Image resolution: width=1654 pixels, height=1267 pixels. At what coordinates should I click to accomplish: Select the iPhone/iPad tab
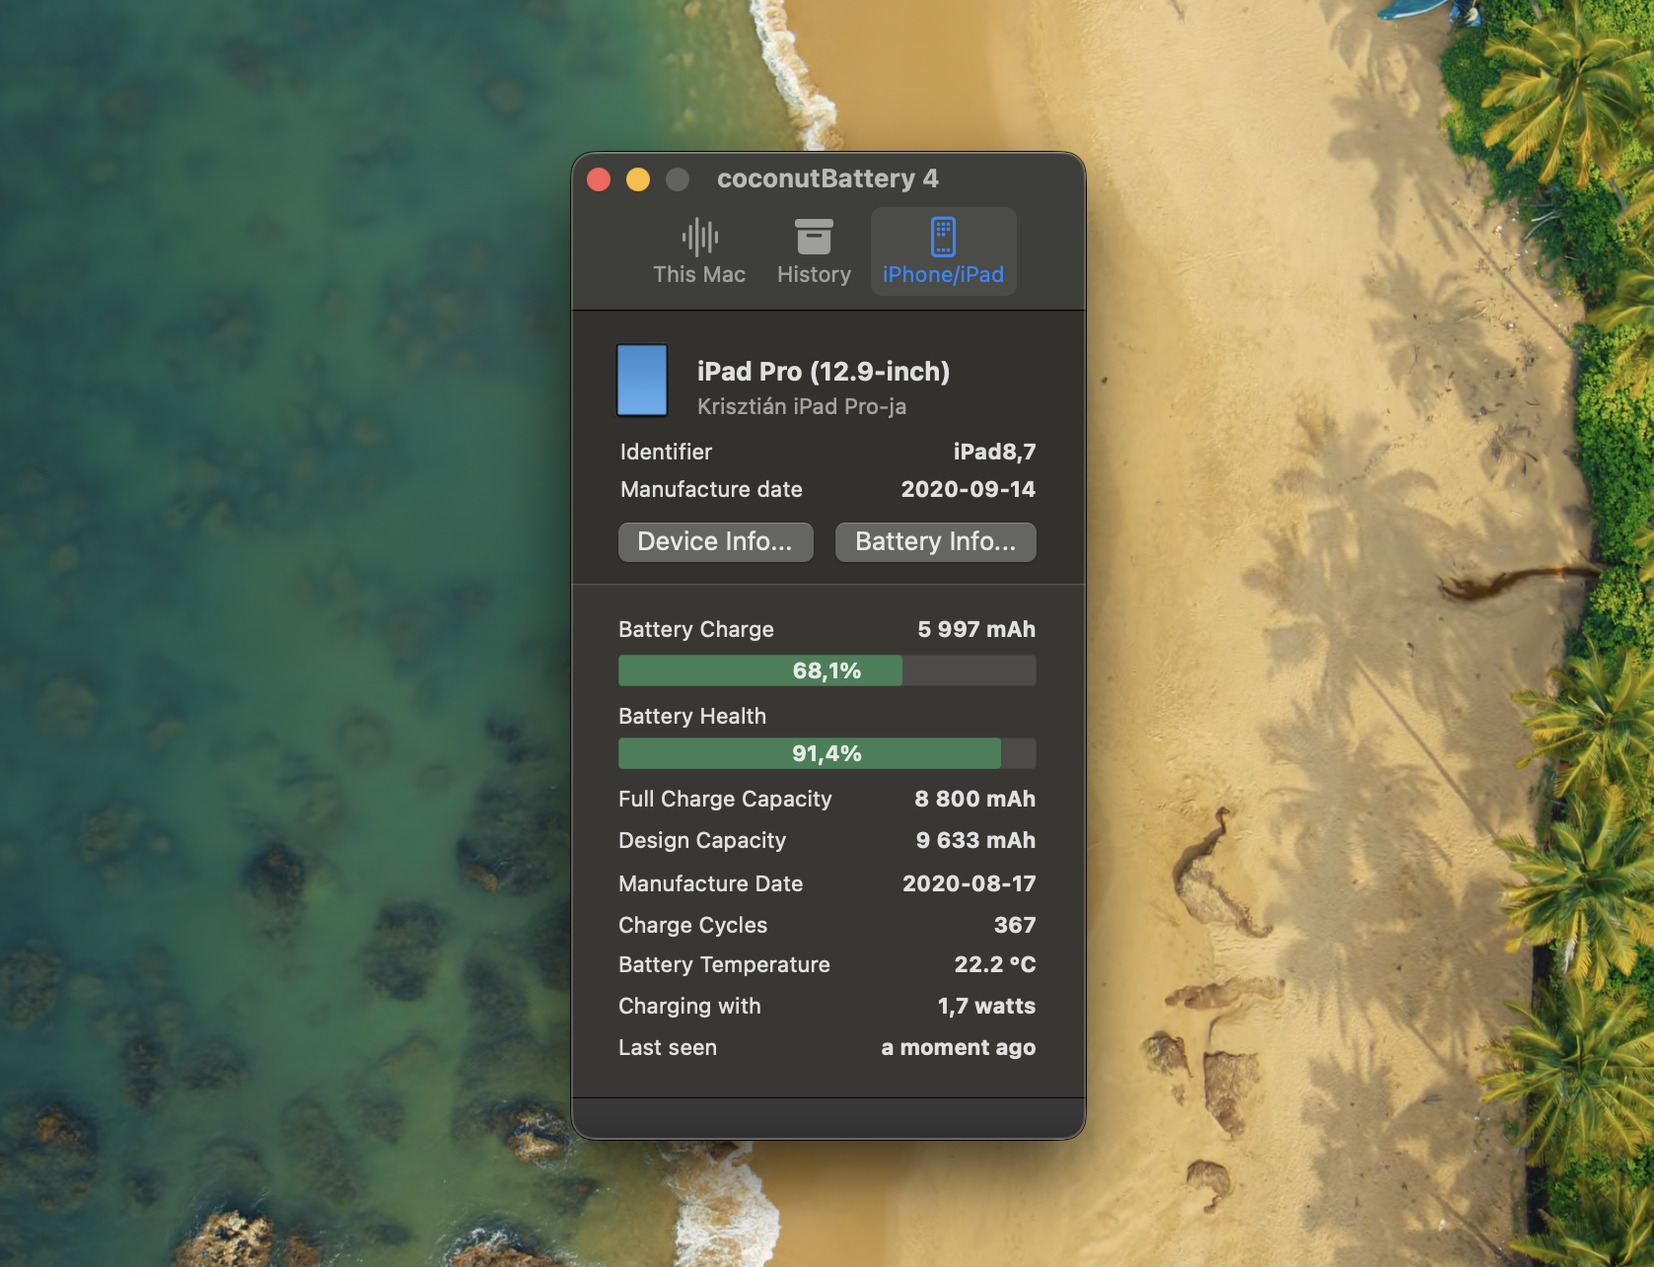[943, 252]
